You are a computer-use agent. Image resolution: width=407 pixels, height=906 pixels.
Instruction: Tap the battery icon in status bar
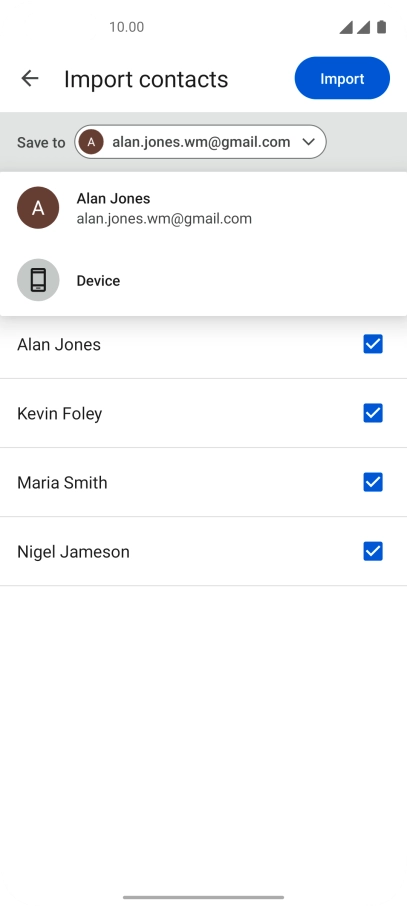381,27
